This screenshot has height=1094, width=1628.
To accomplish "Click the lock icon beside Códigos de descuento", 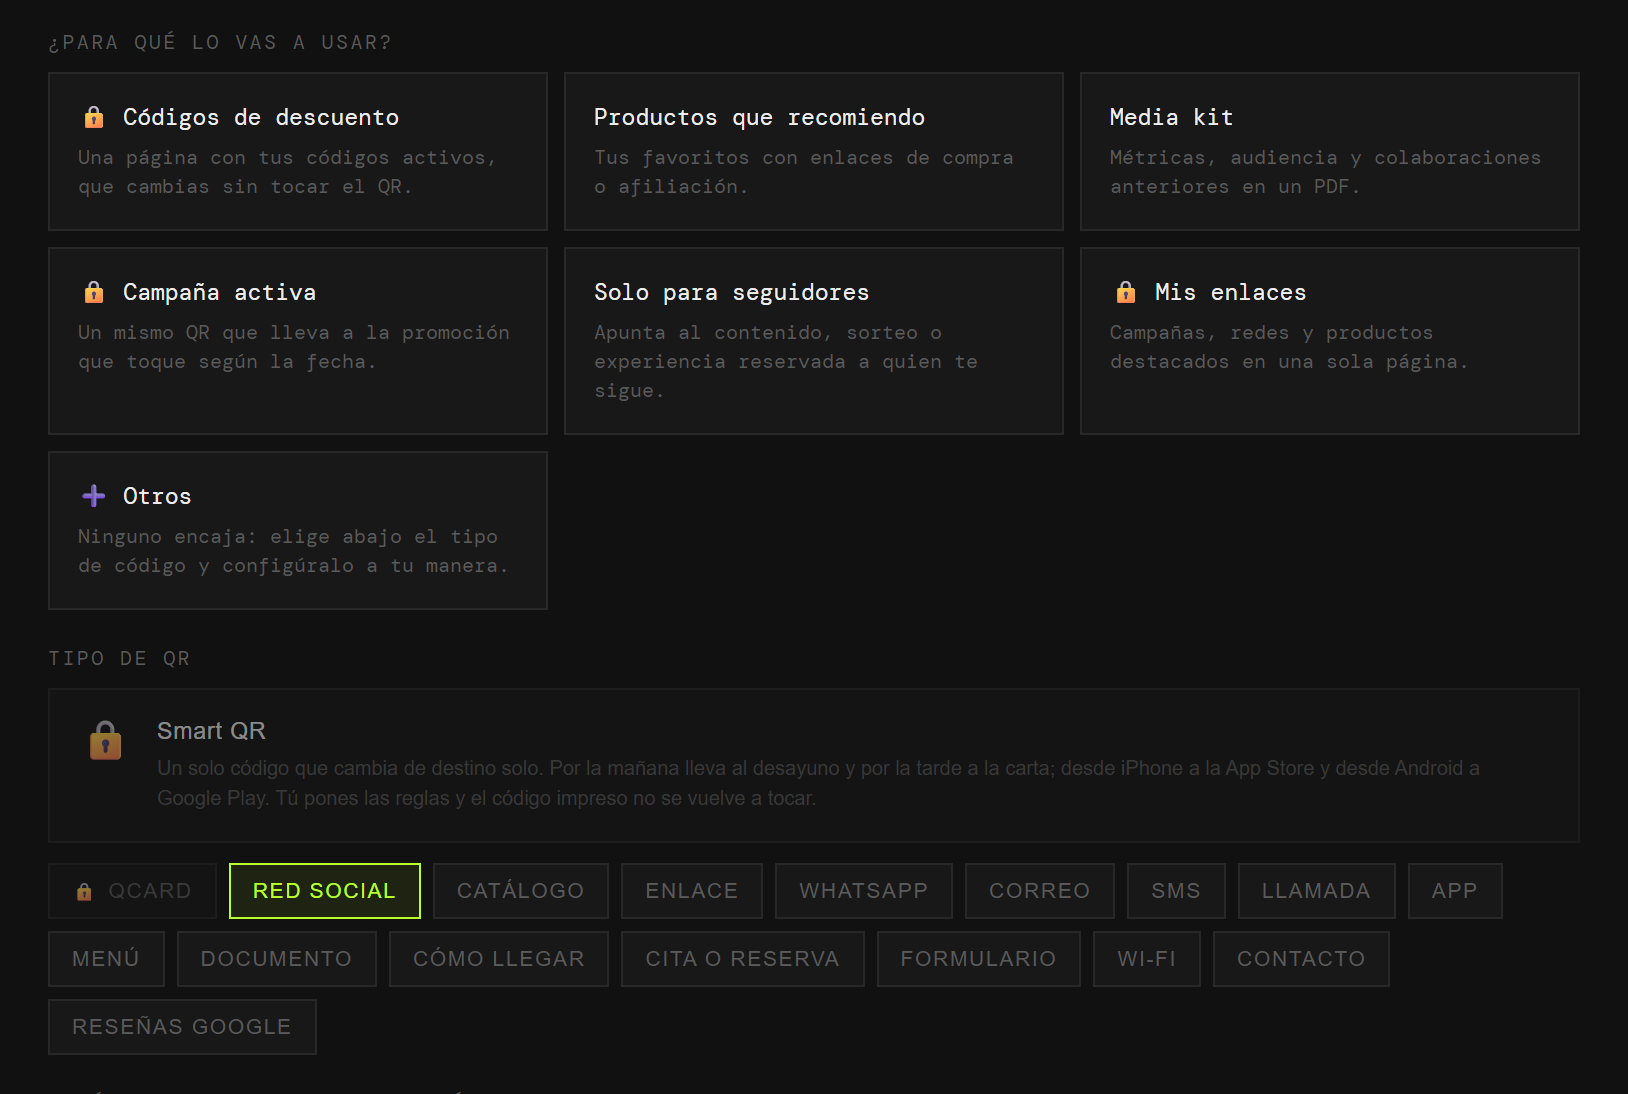I will coord(94,117).
